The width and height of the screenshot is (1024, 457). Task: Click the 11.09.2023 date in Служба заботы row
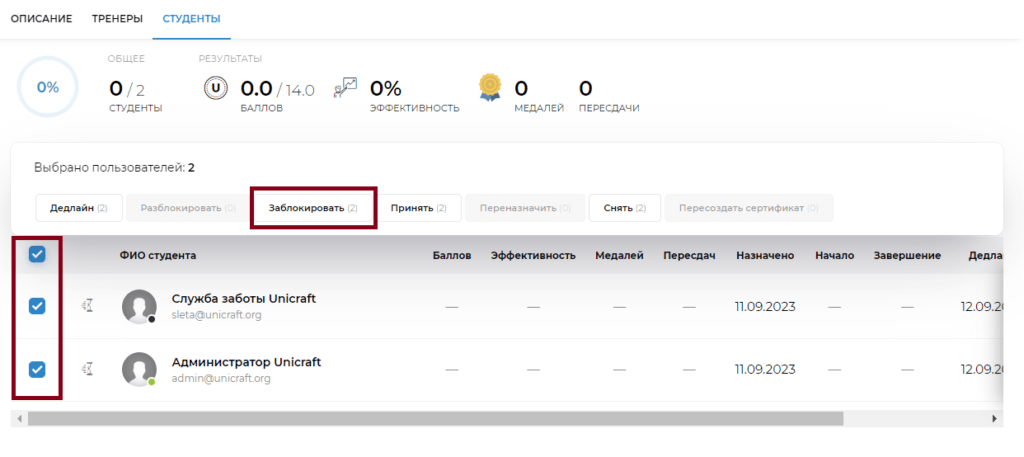pyautogui.click(x=765, y=306)
